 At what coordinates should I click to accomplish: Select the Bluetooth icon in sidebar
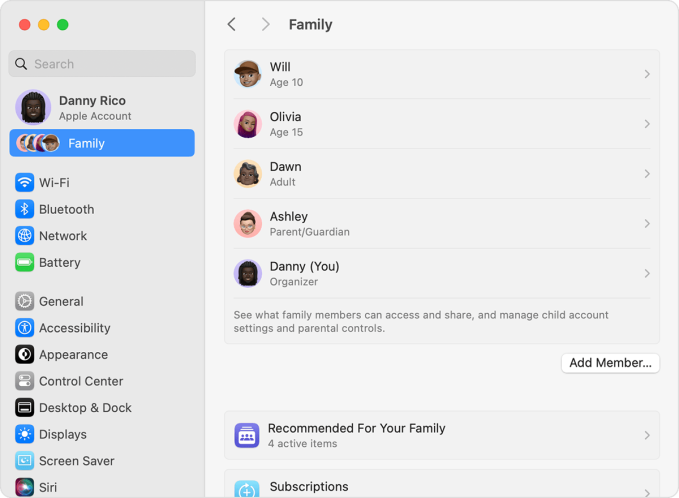coord(25,209)
